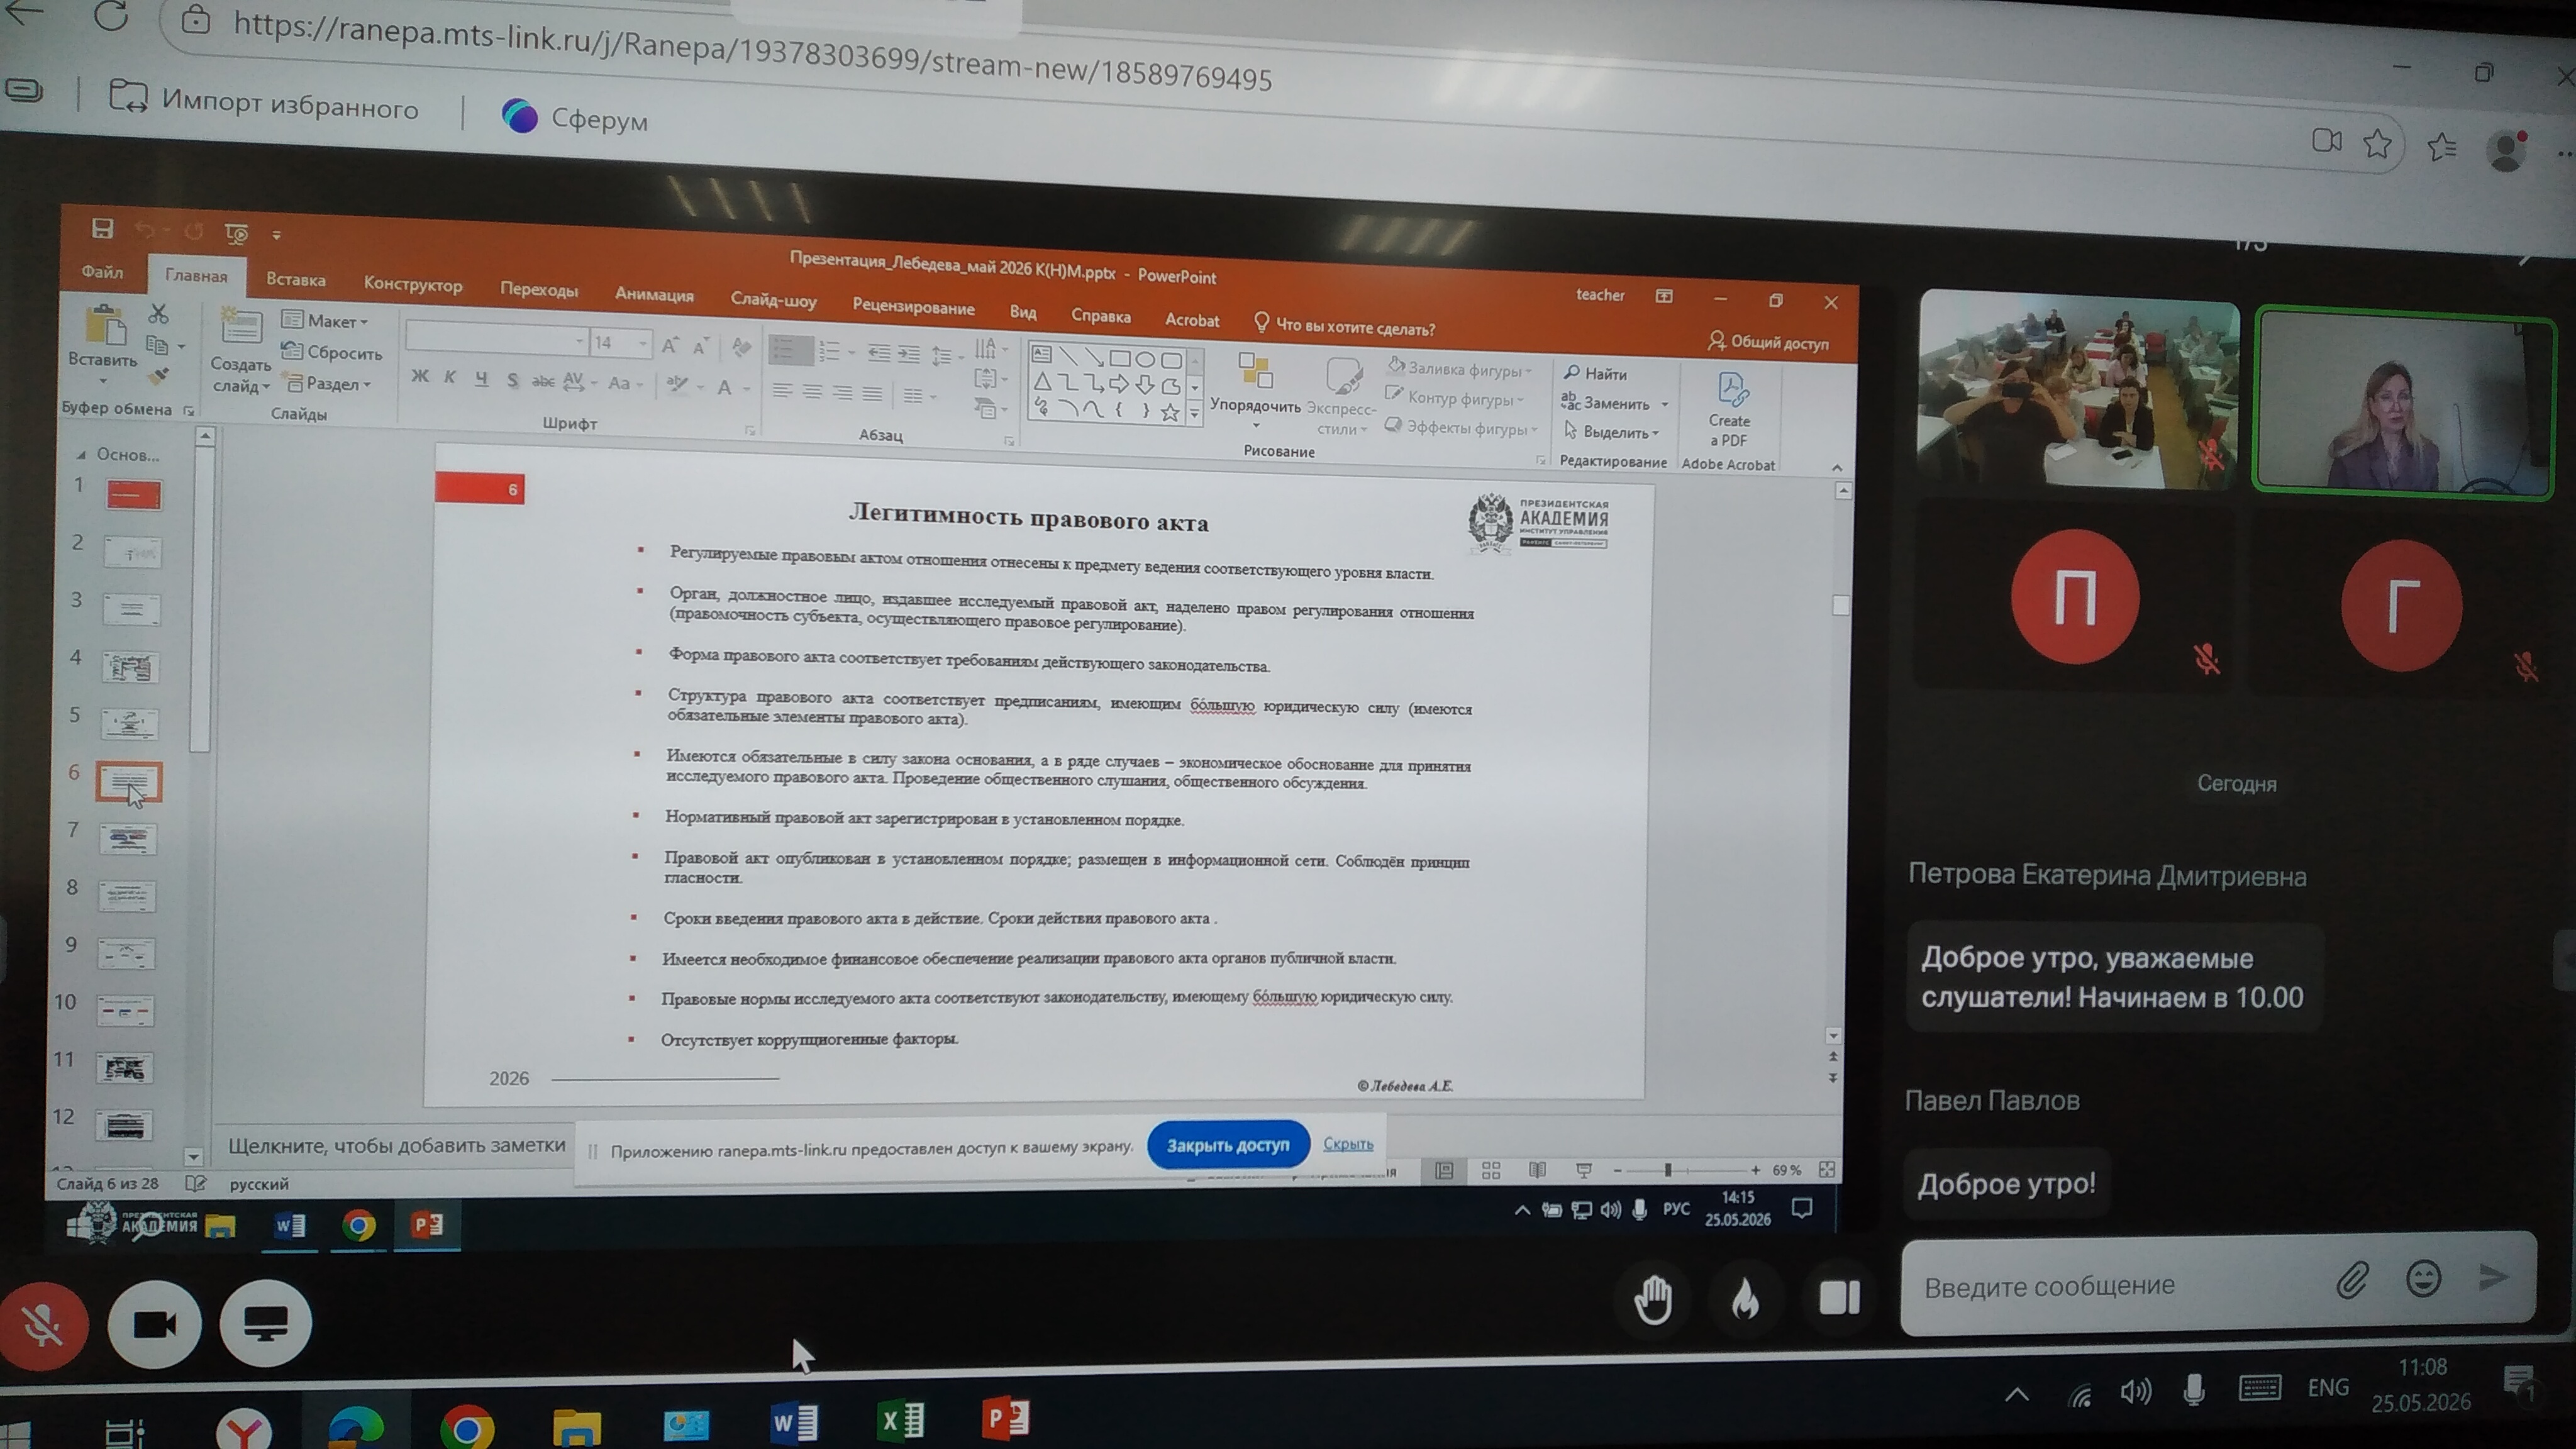Image resolution: width=2576 pixels, height=1449 pixels.
Task: Click the clear formatting icon in the Шрифт group
Action: pos(741,347)
